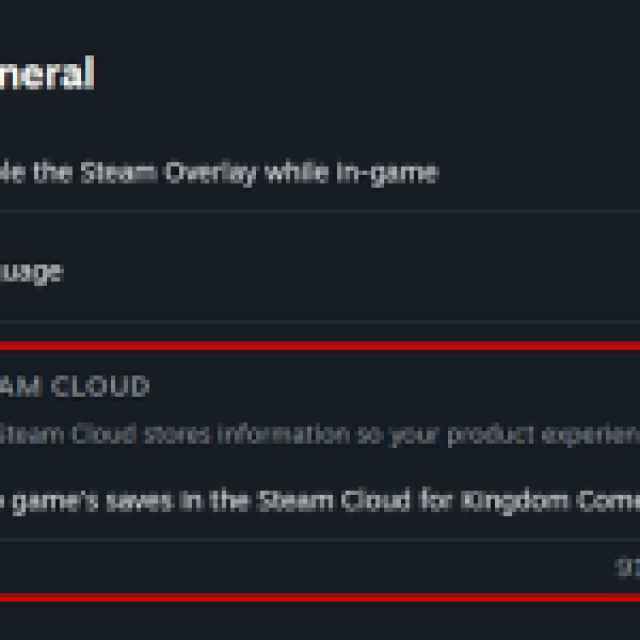Select the Steam Cloud section heading

[x=75, y=387]
